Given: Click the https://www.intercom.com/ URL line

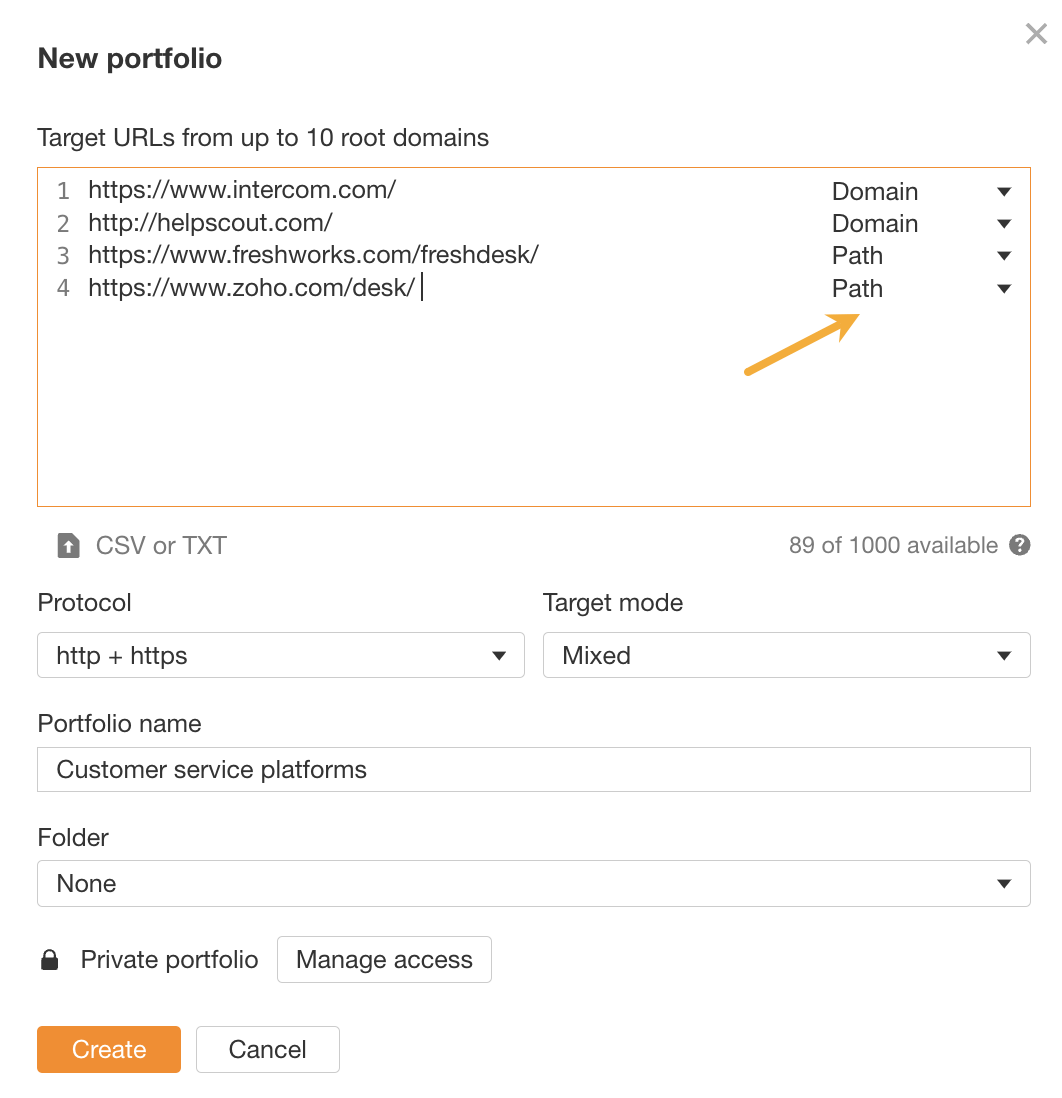Looking at the screenshot, I should 242,190.
